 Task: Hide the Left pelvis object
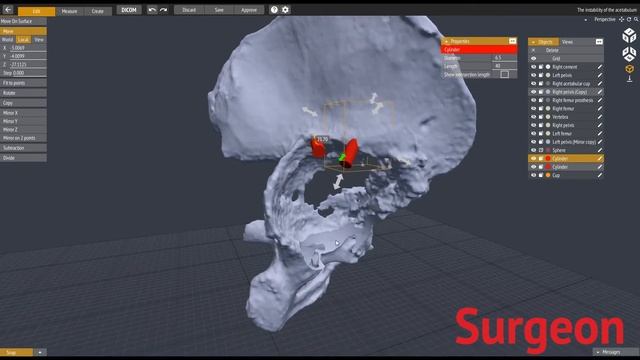(533, 75)
